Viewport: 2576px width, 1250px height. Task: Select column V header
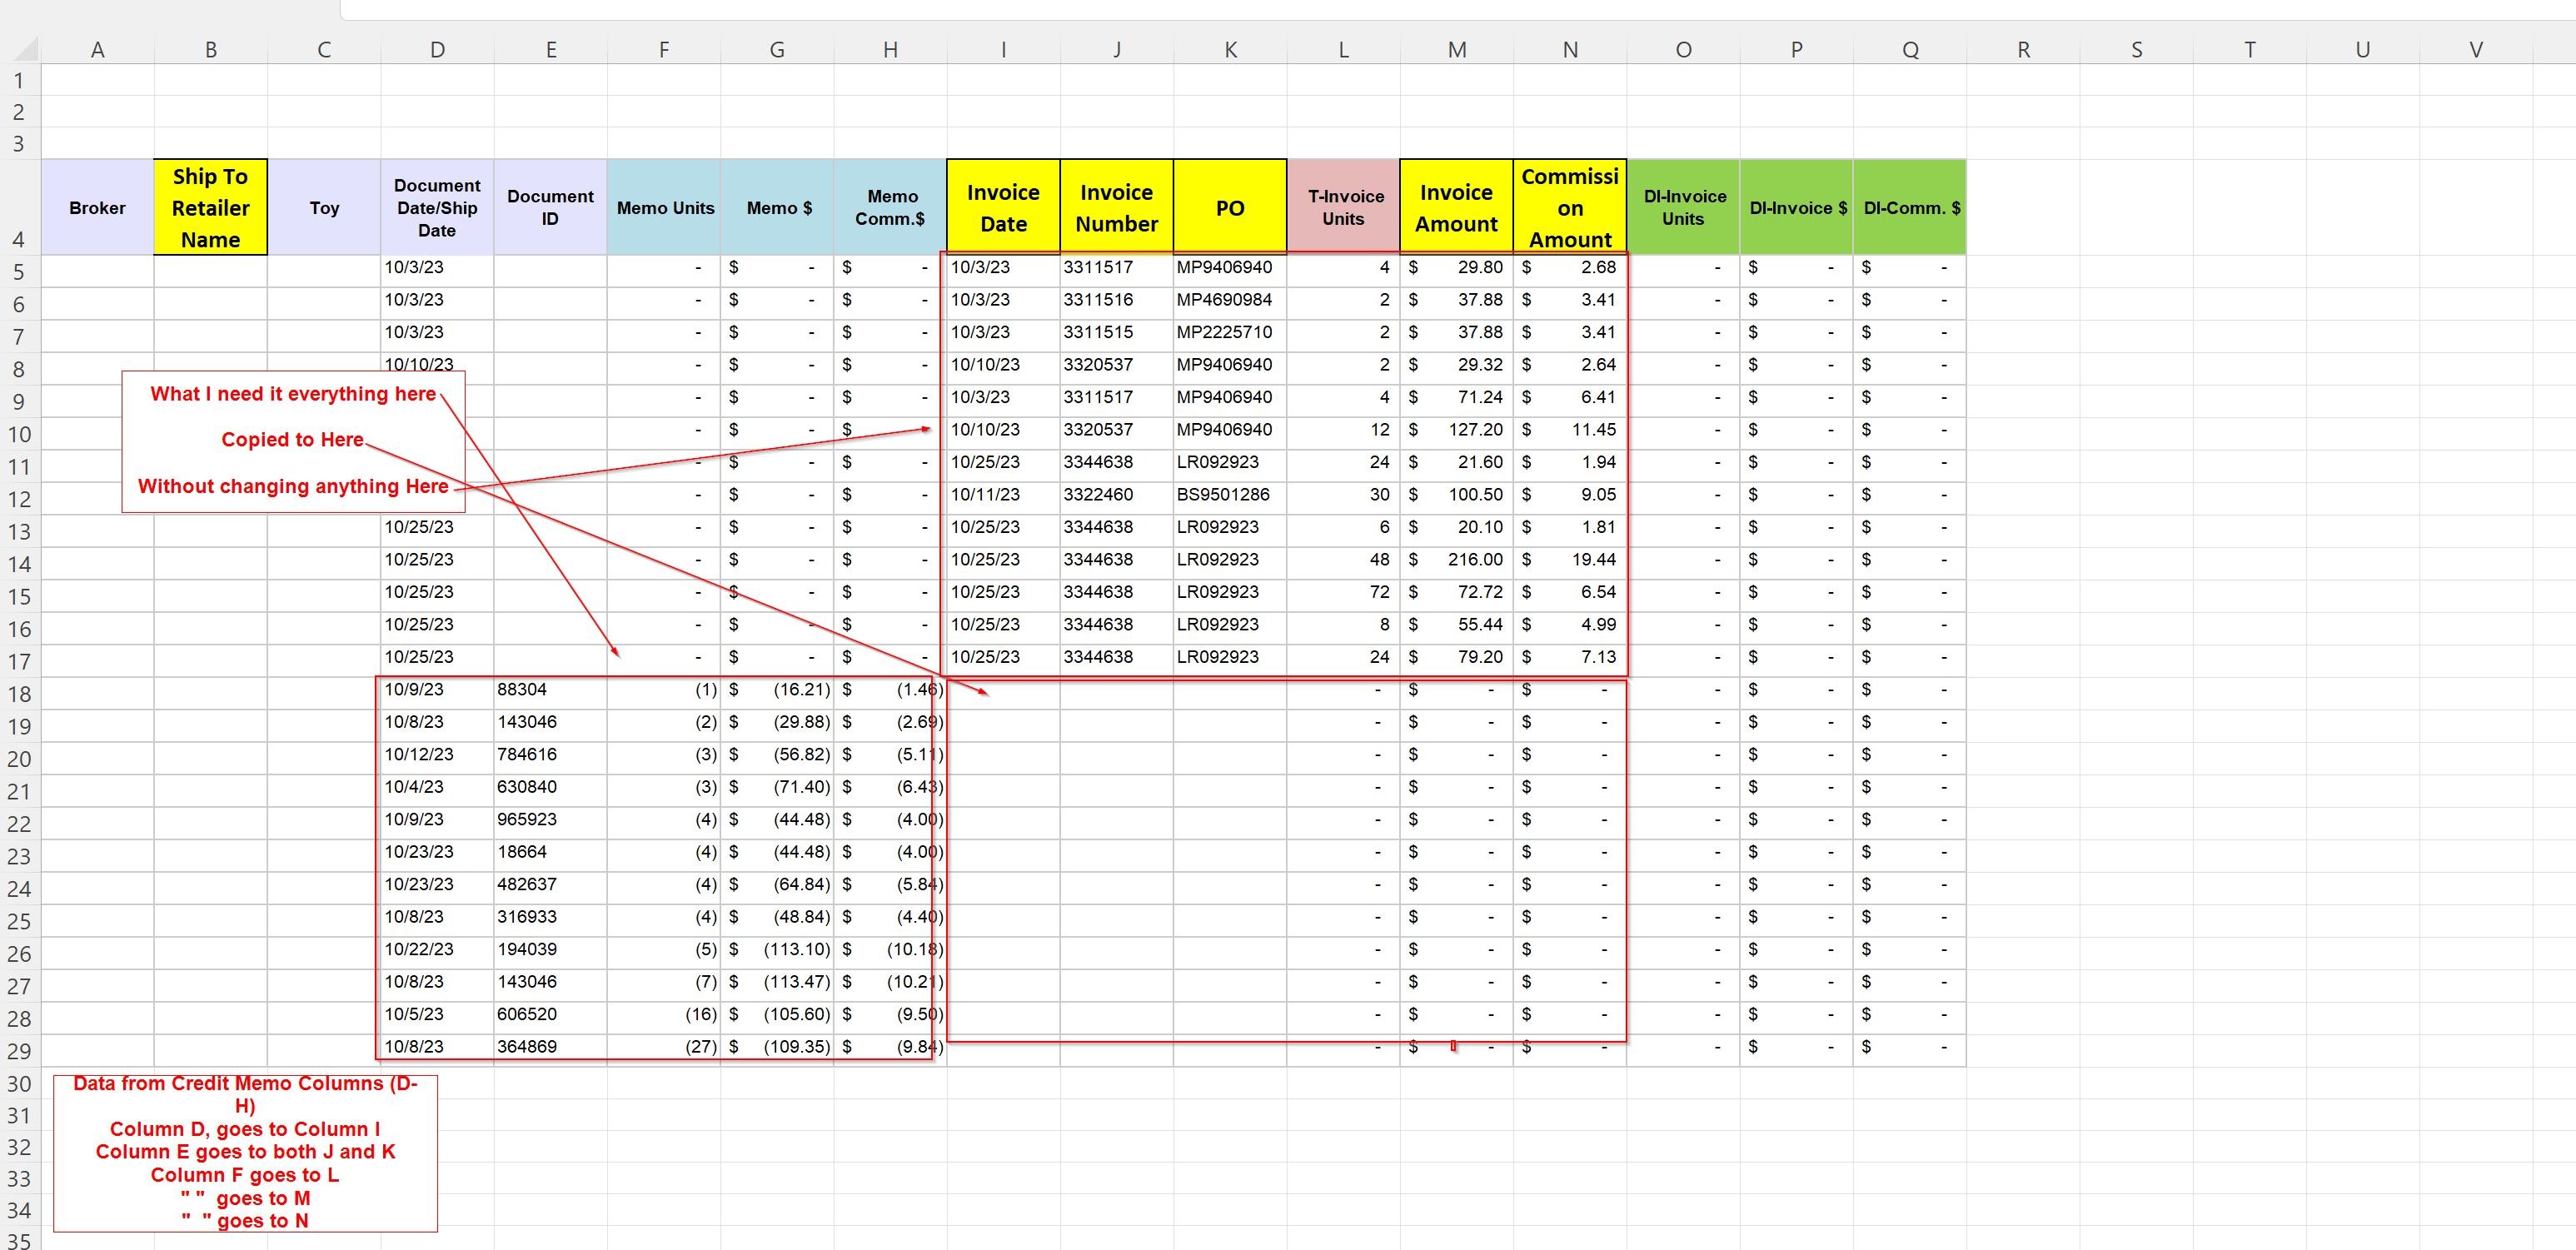tap(2476, 50)
